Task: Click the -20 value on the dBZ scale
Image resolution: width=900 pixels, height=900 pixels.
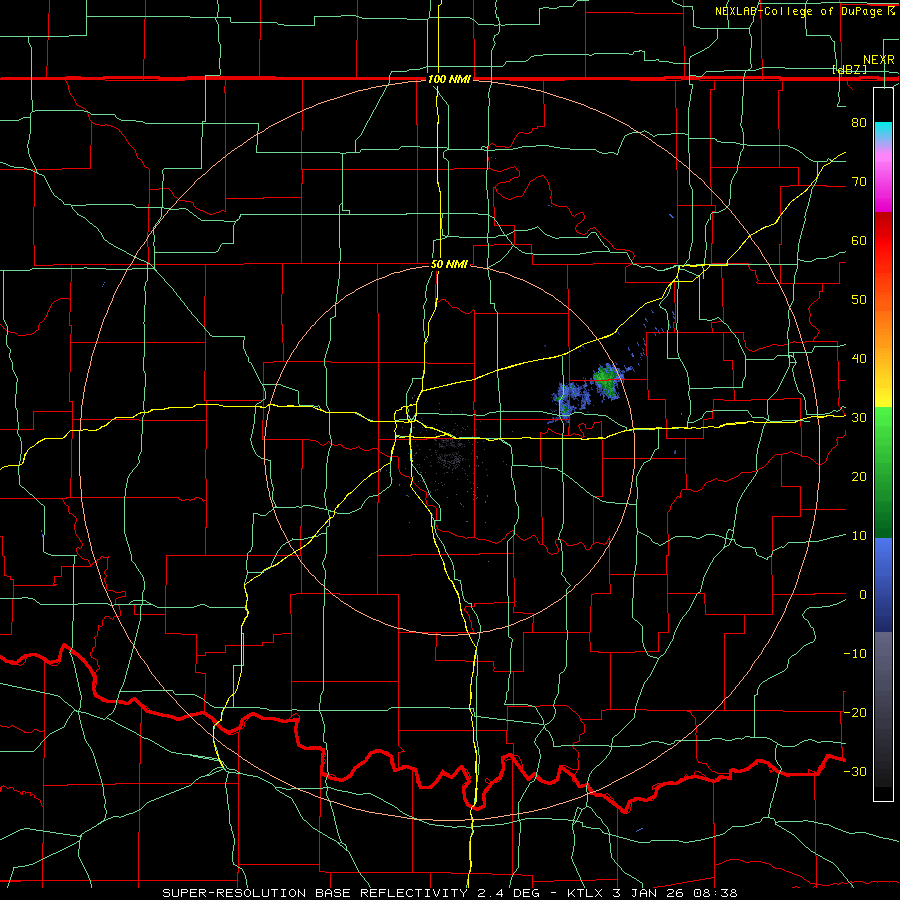Action: 855,712
